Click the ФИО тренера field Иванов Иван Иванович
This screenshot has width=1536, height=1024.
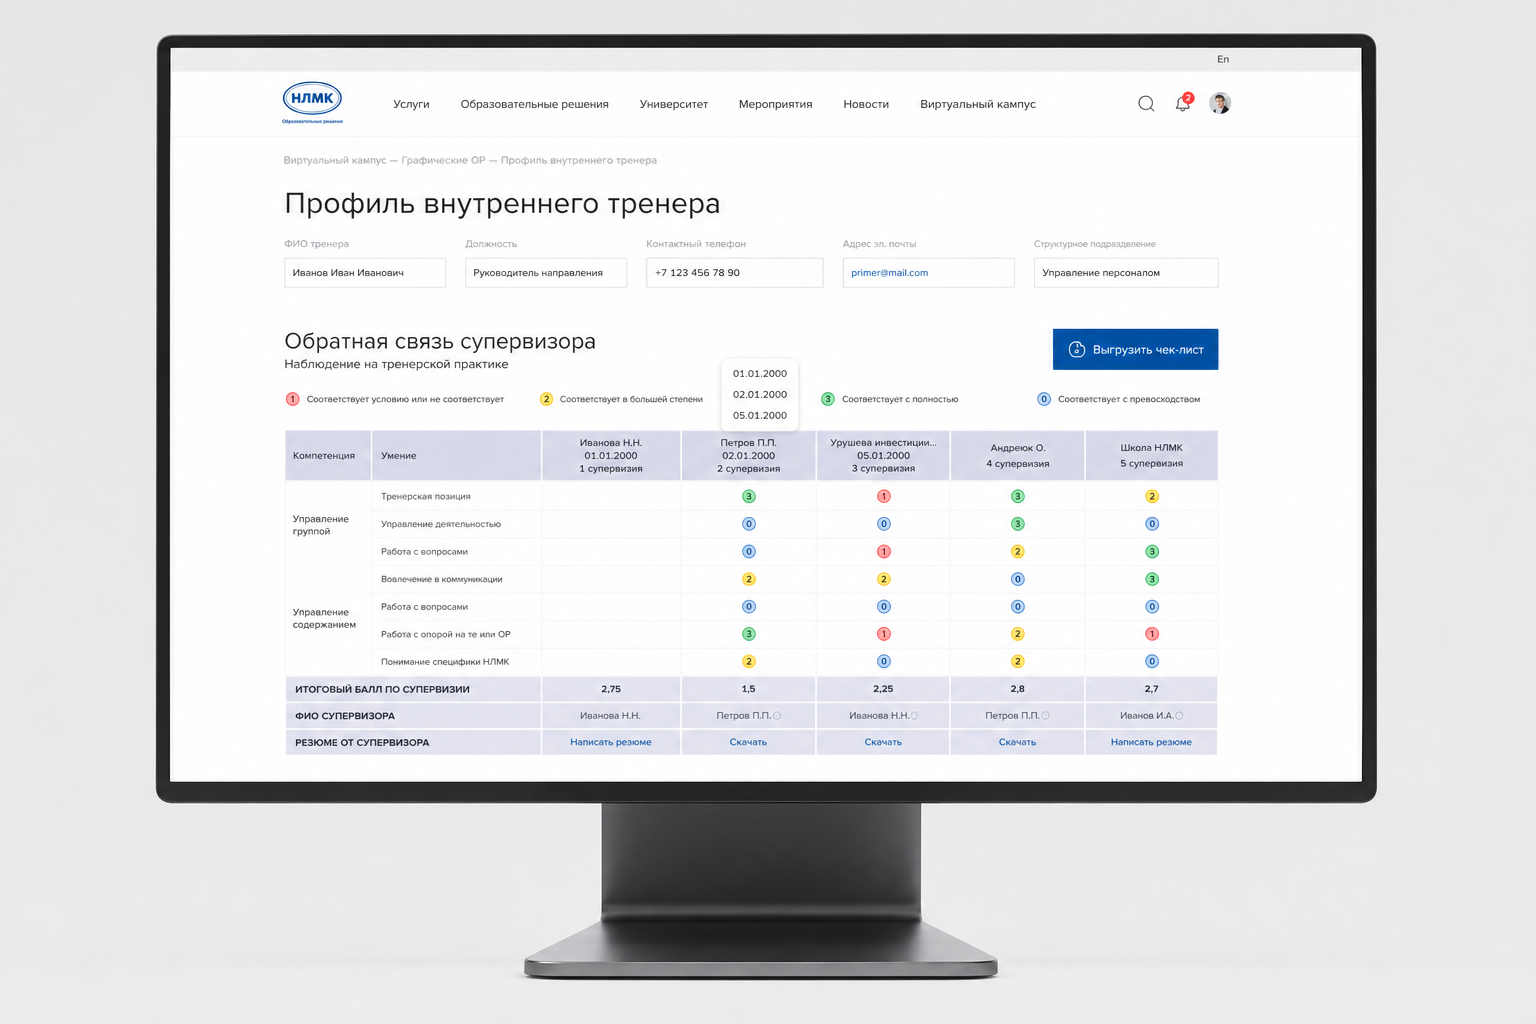[x=365, y=273]
